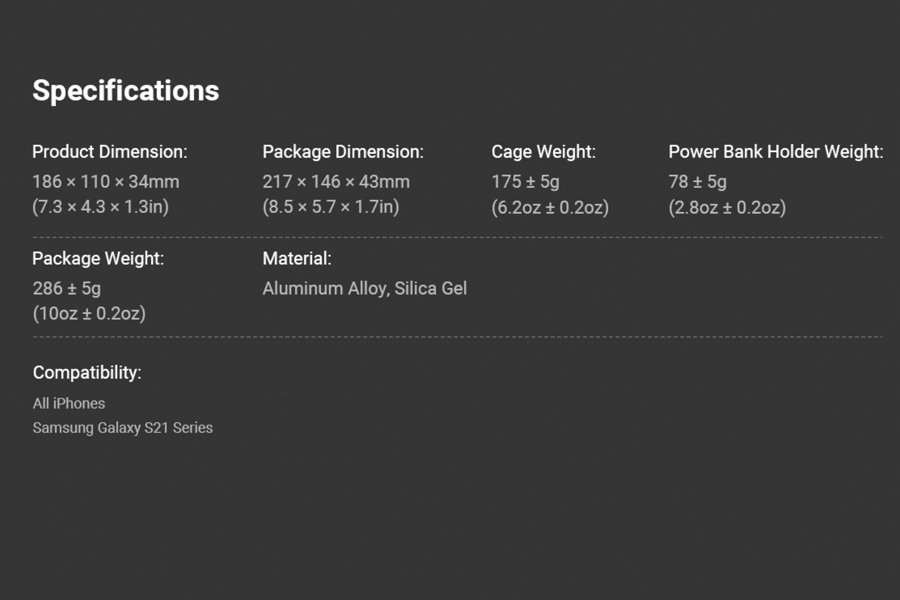Click the 78 ± 5g value
This screenshot has height=600, width=900.
pos(697,181)
